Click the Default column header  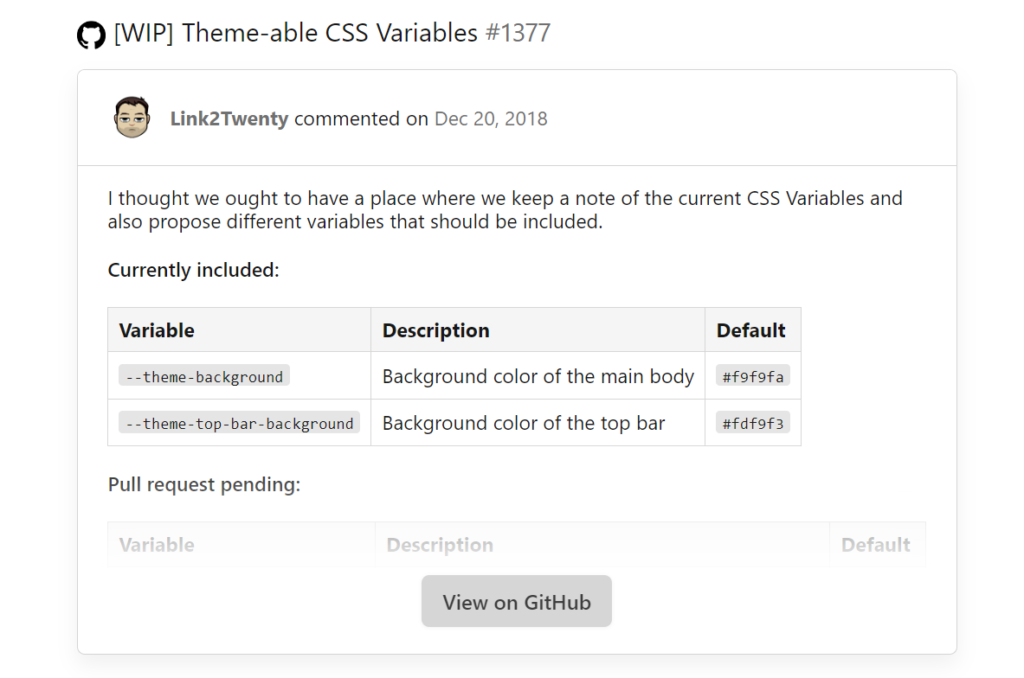coord(751,330)
